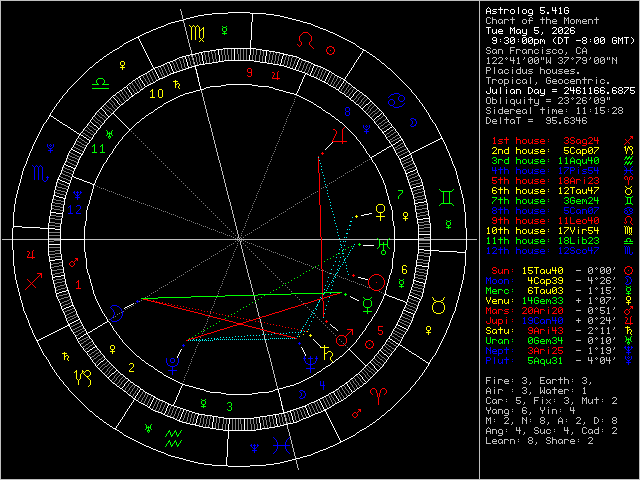Click 'Tropical, Geocentric.' text
640x480 pixels.
[548, 81]
